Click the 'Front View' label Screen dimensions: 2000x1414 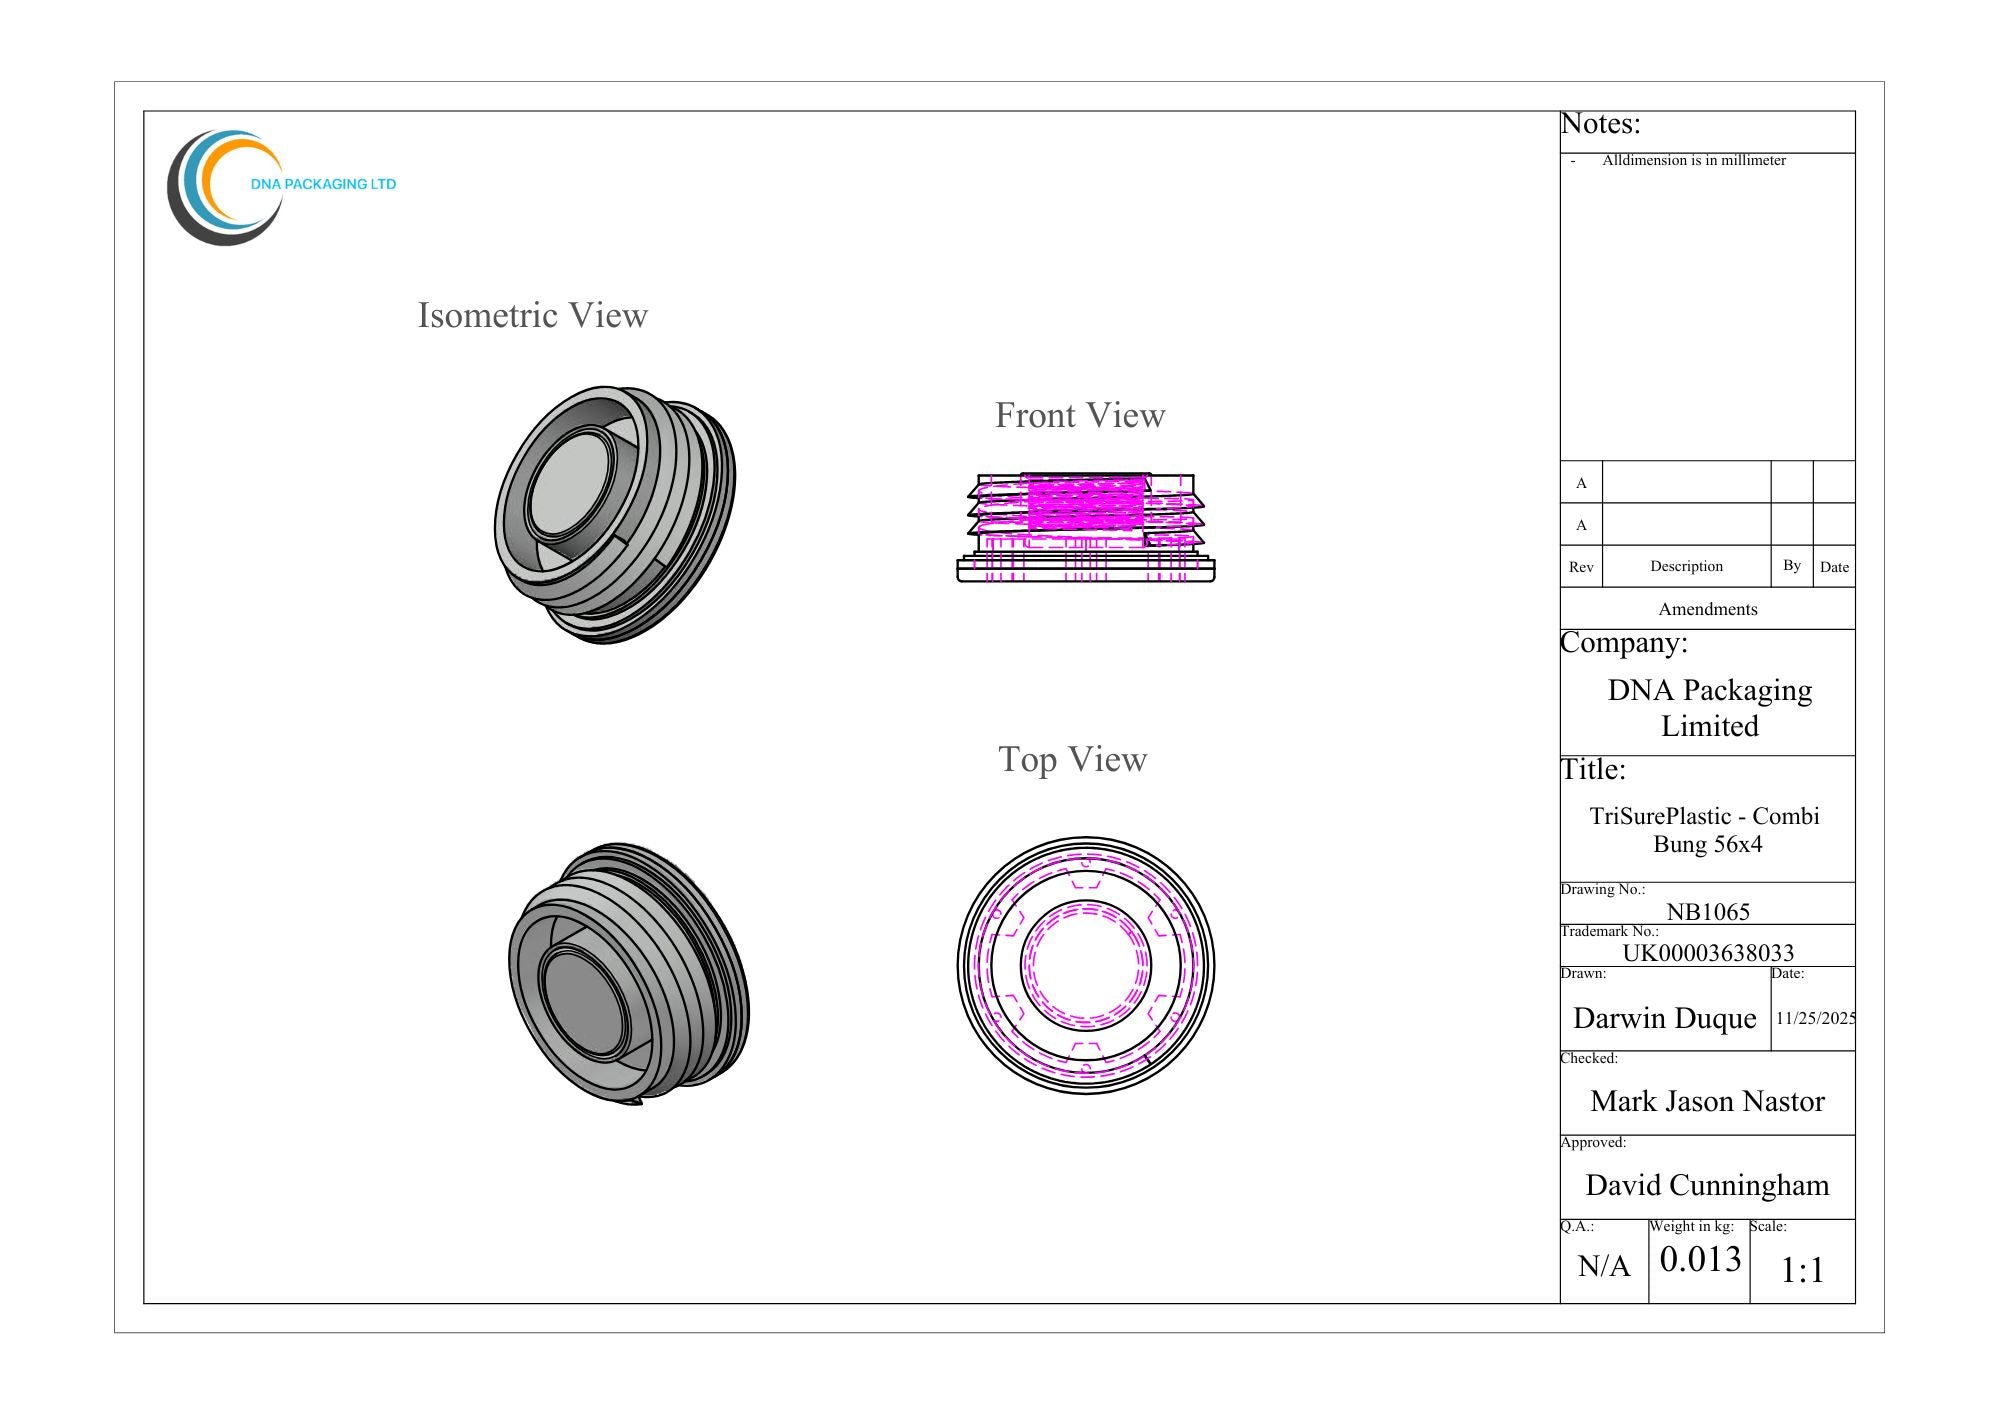1080,415
